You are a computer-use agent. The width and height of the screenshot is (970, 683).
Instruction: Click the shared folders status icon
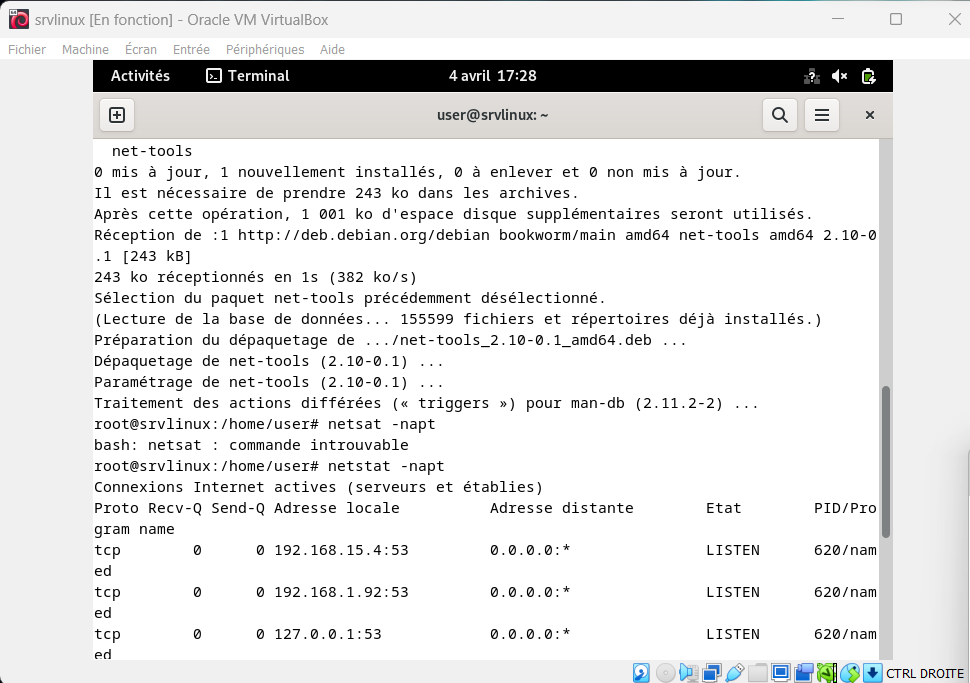[x=758, y=672]
